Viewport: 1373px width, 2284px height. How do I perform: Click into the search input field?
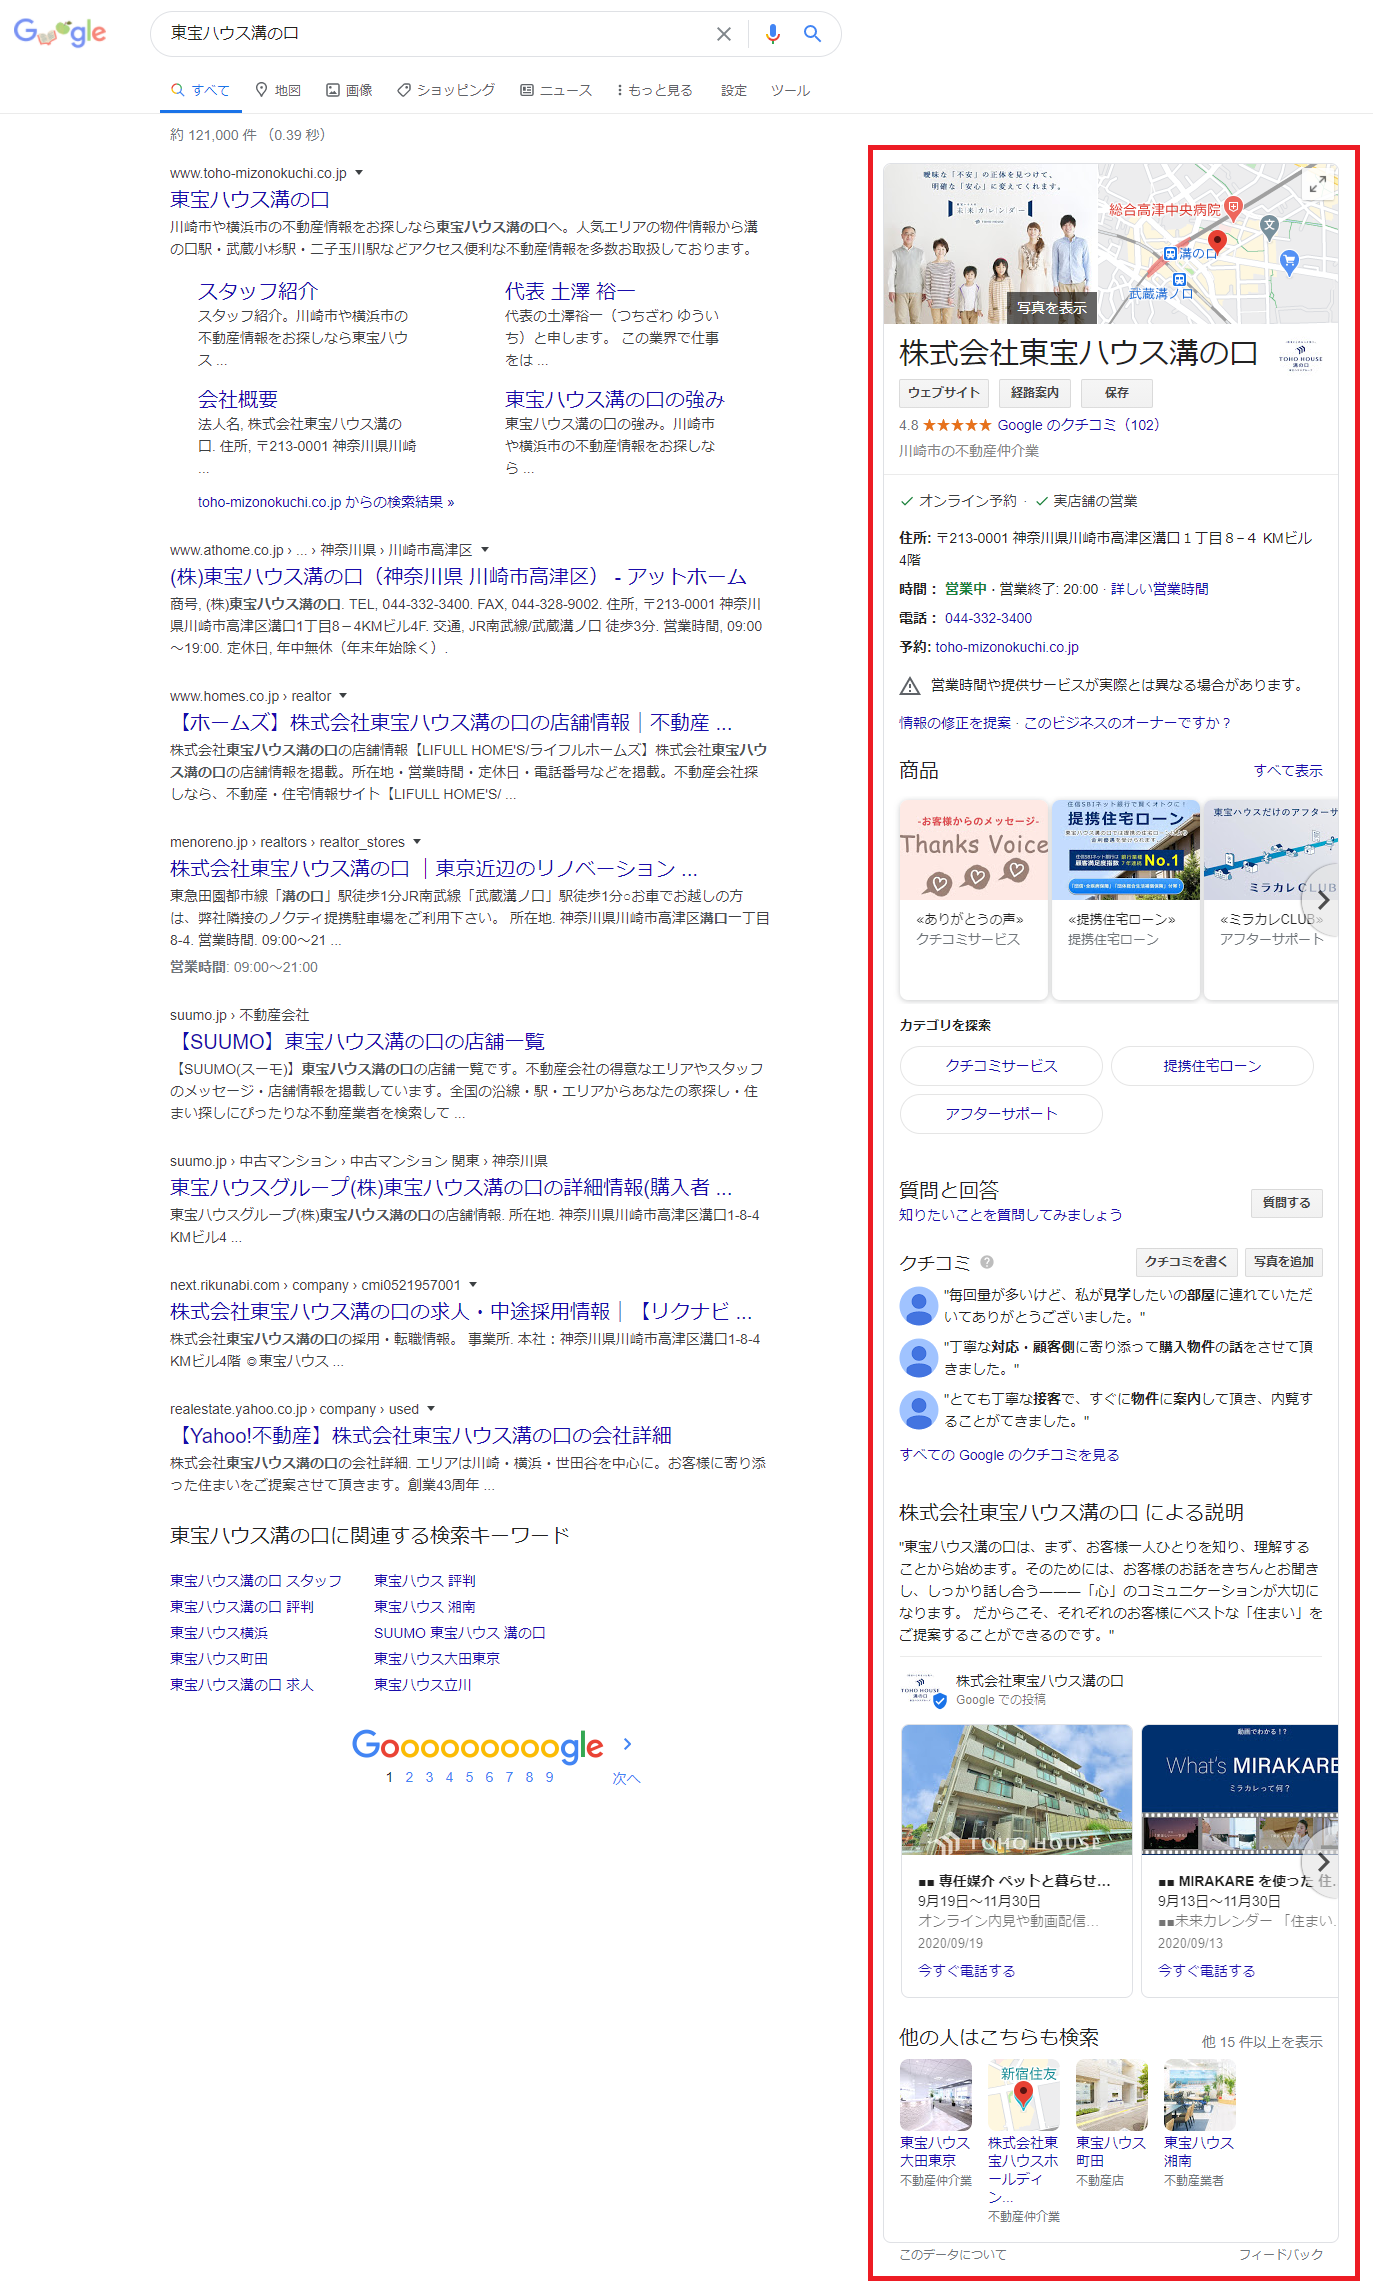tap(435, 34)
